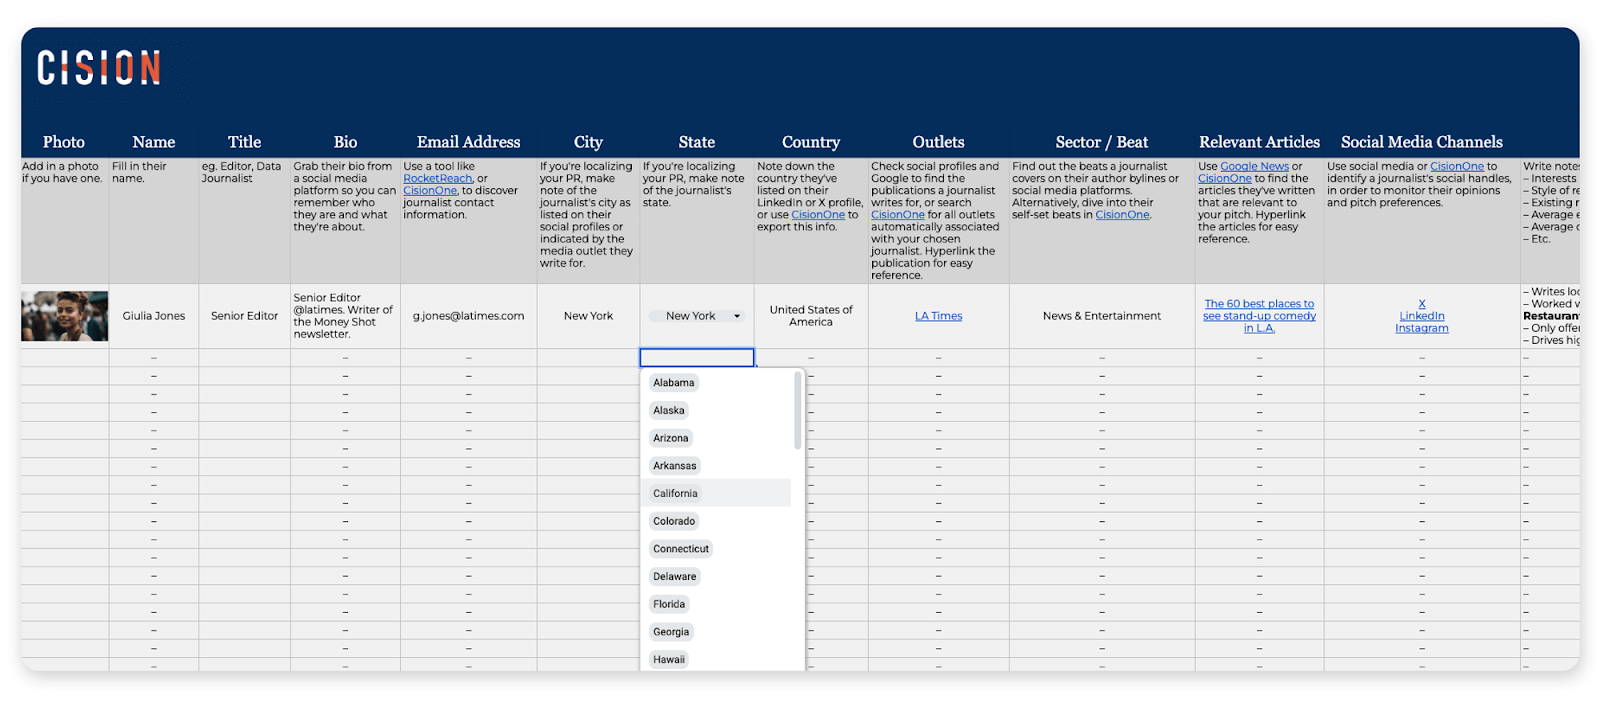Click the Relevant Articles column header
Image resolution: width=1600 pixels, height=701 pixels.
pyautogui.click(x=1259, y=142)
